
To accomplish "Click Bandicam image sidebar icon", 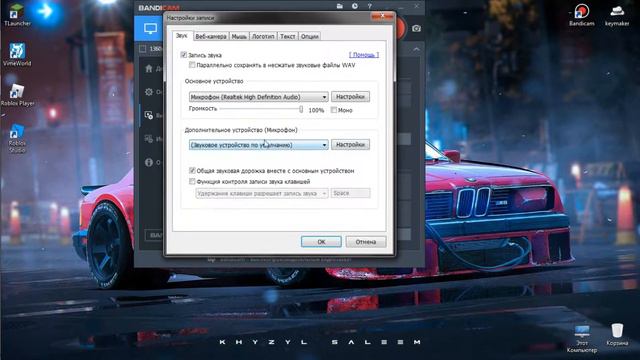I will (149, 139).
